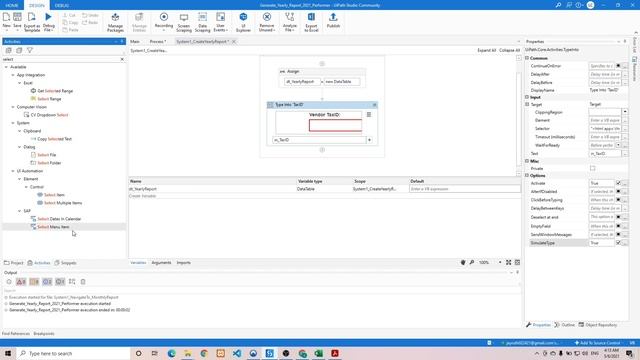Image resolution: width=640 pixels, height=360 pixels.
Task: Open the zoom percentage dropdown
Action: 500,262
